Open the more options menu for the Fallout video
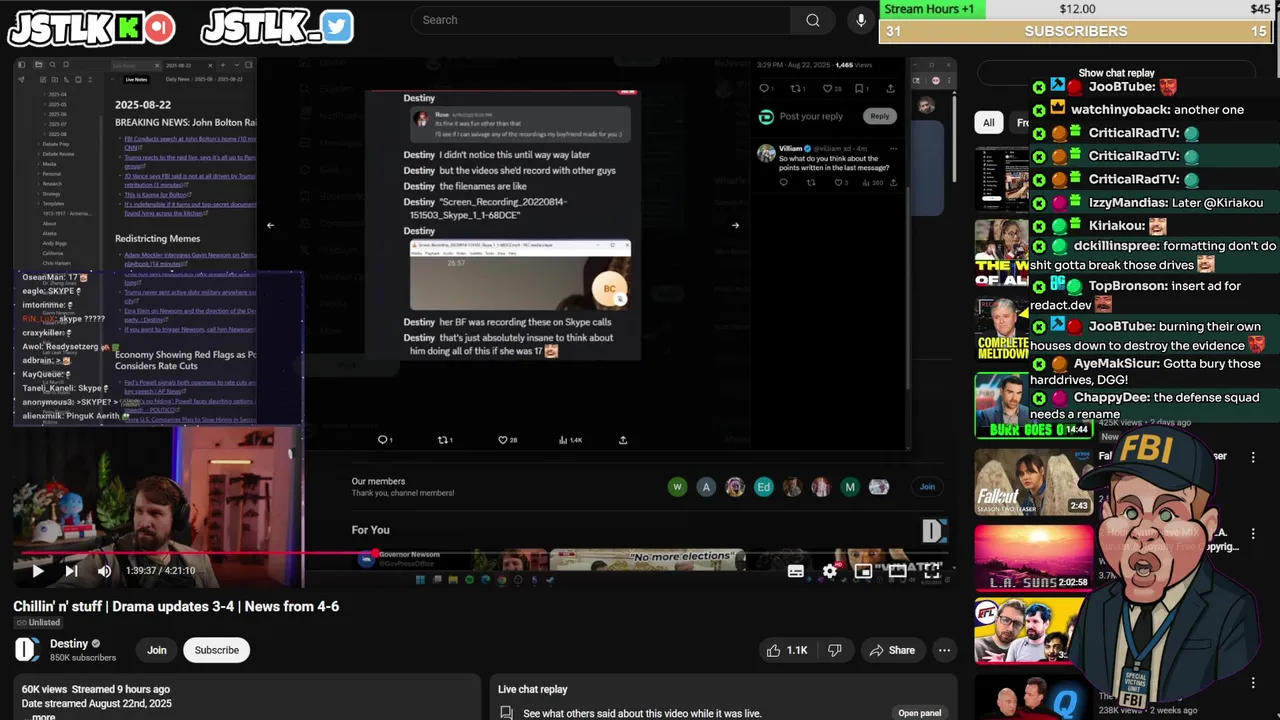This screenshot has width=1280, height=720. point(1253,457)
